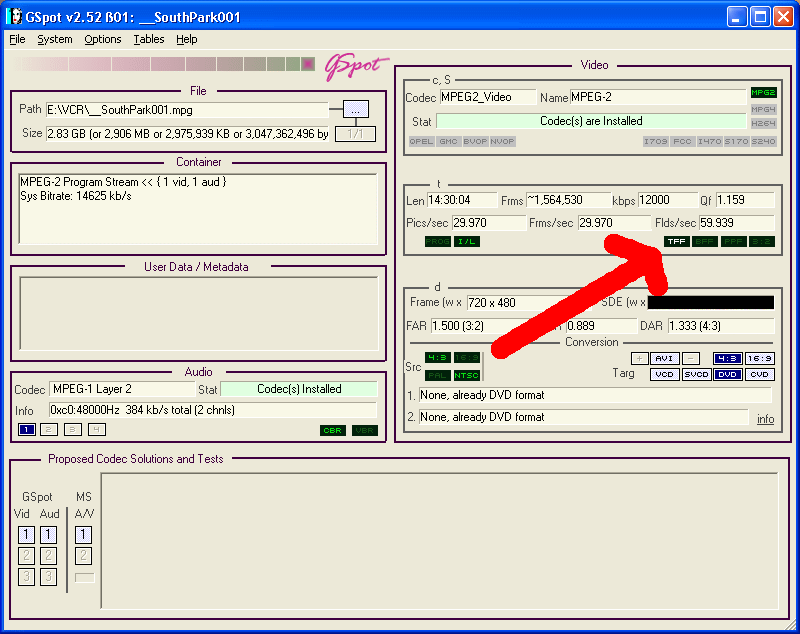Click the I/L interlaced indicator
The image size is (800, 634).
[467, 242]
